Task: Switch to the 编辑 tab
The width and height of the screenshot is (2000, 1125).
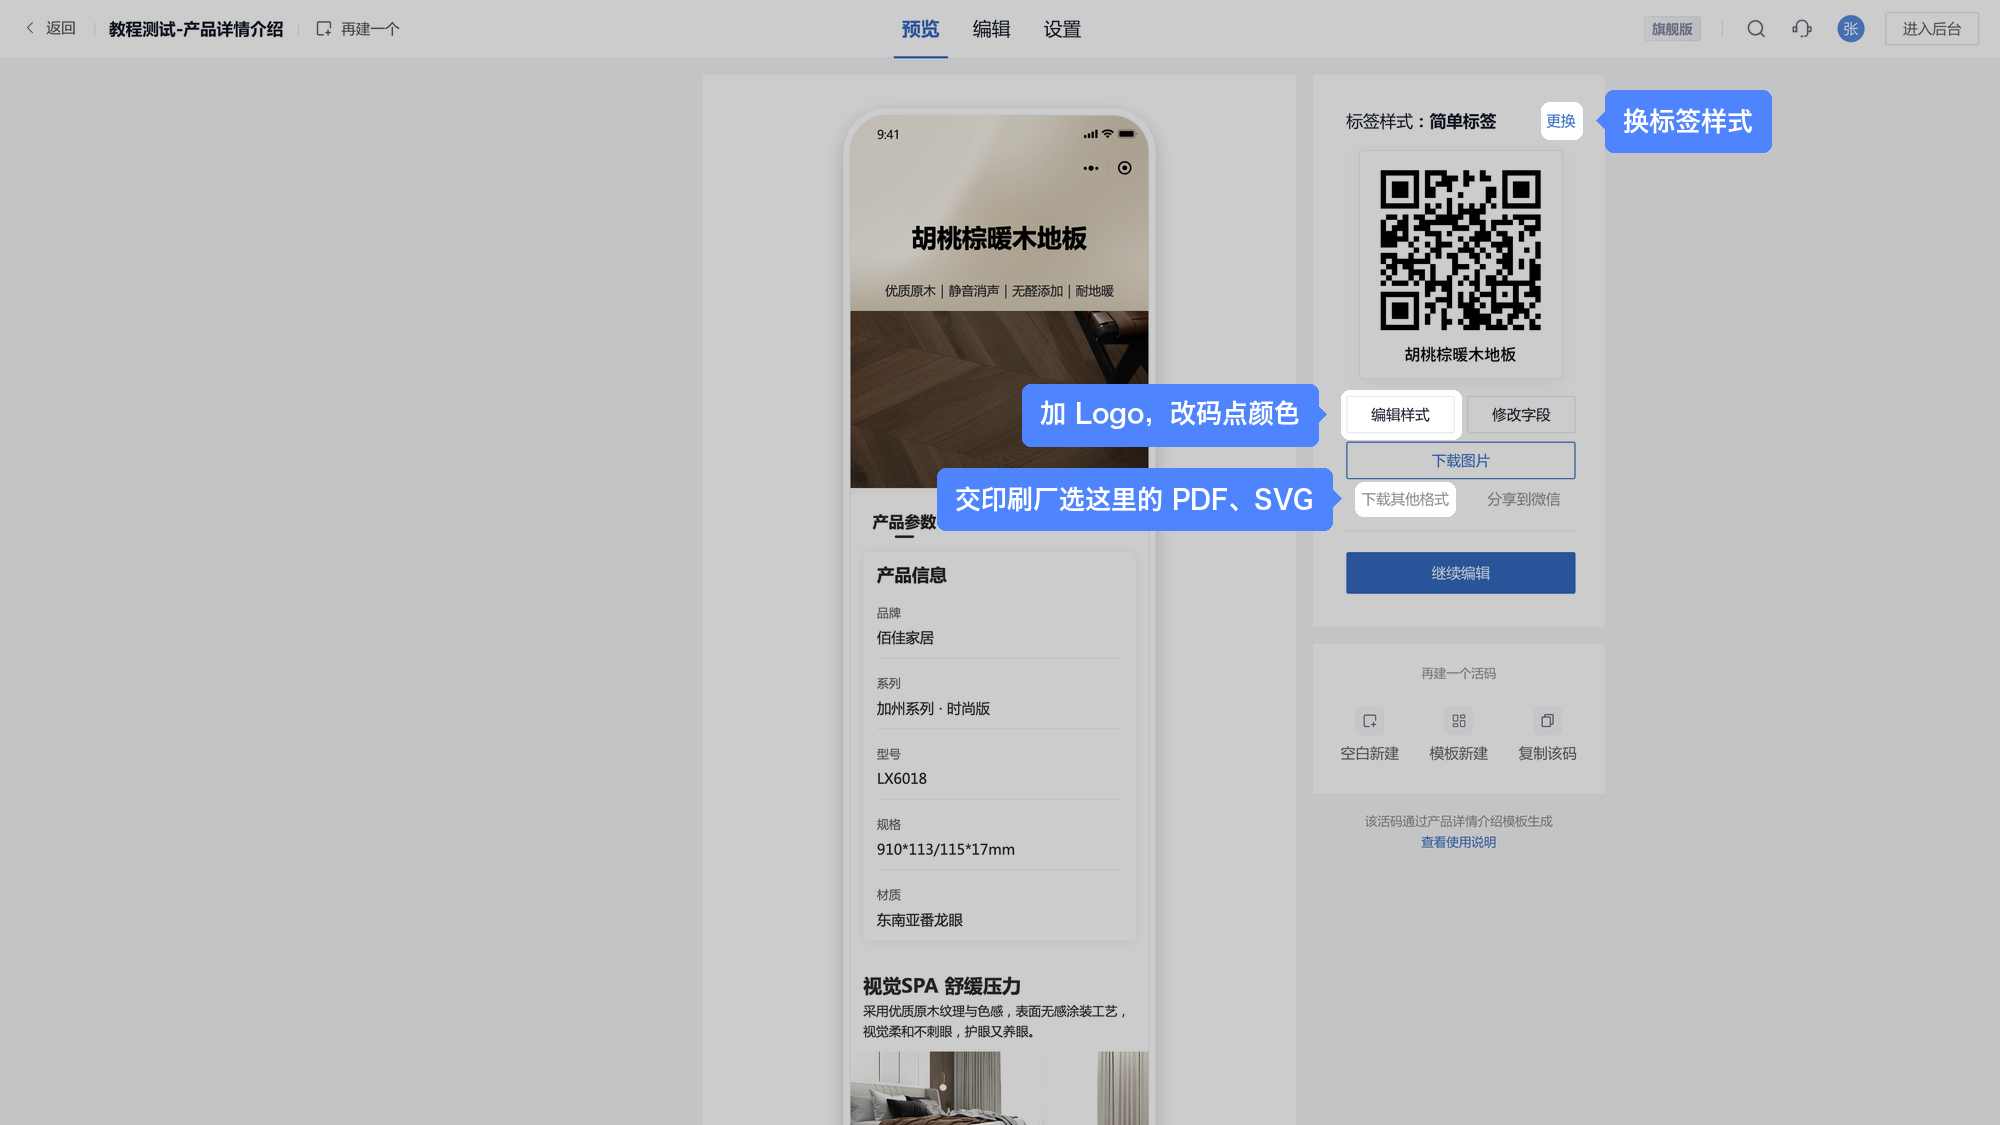Action: [x=991, y=29]
